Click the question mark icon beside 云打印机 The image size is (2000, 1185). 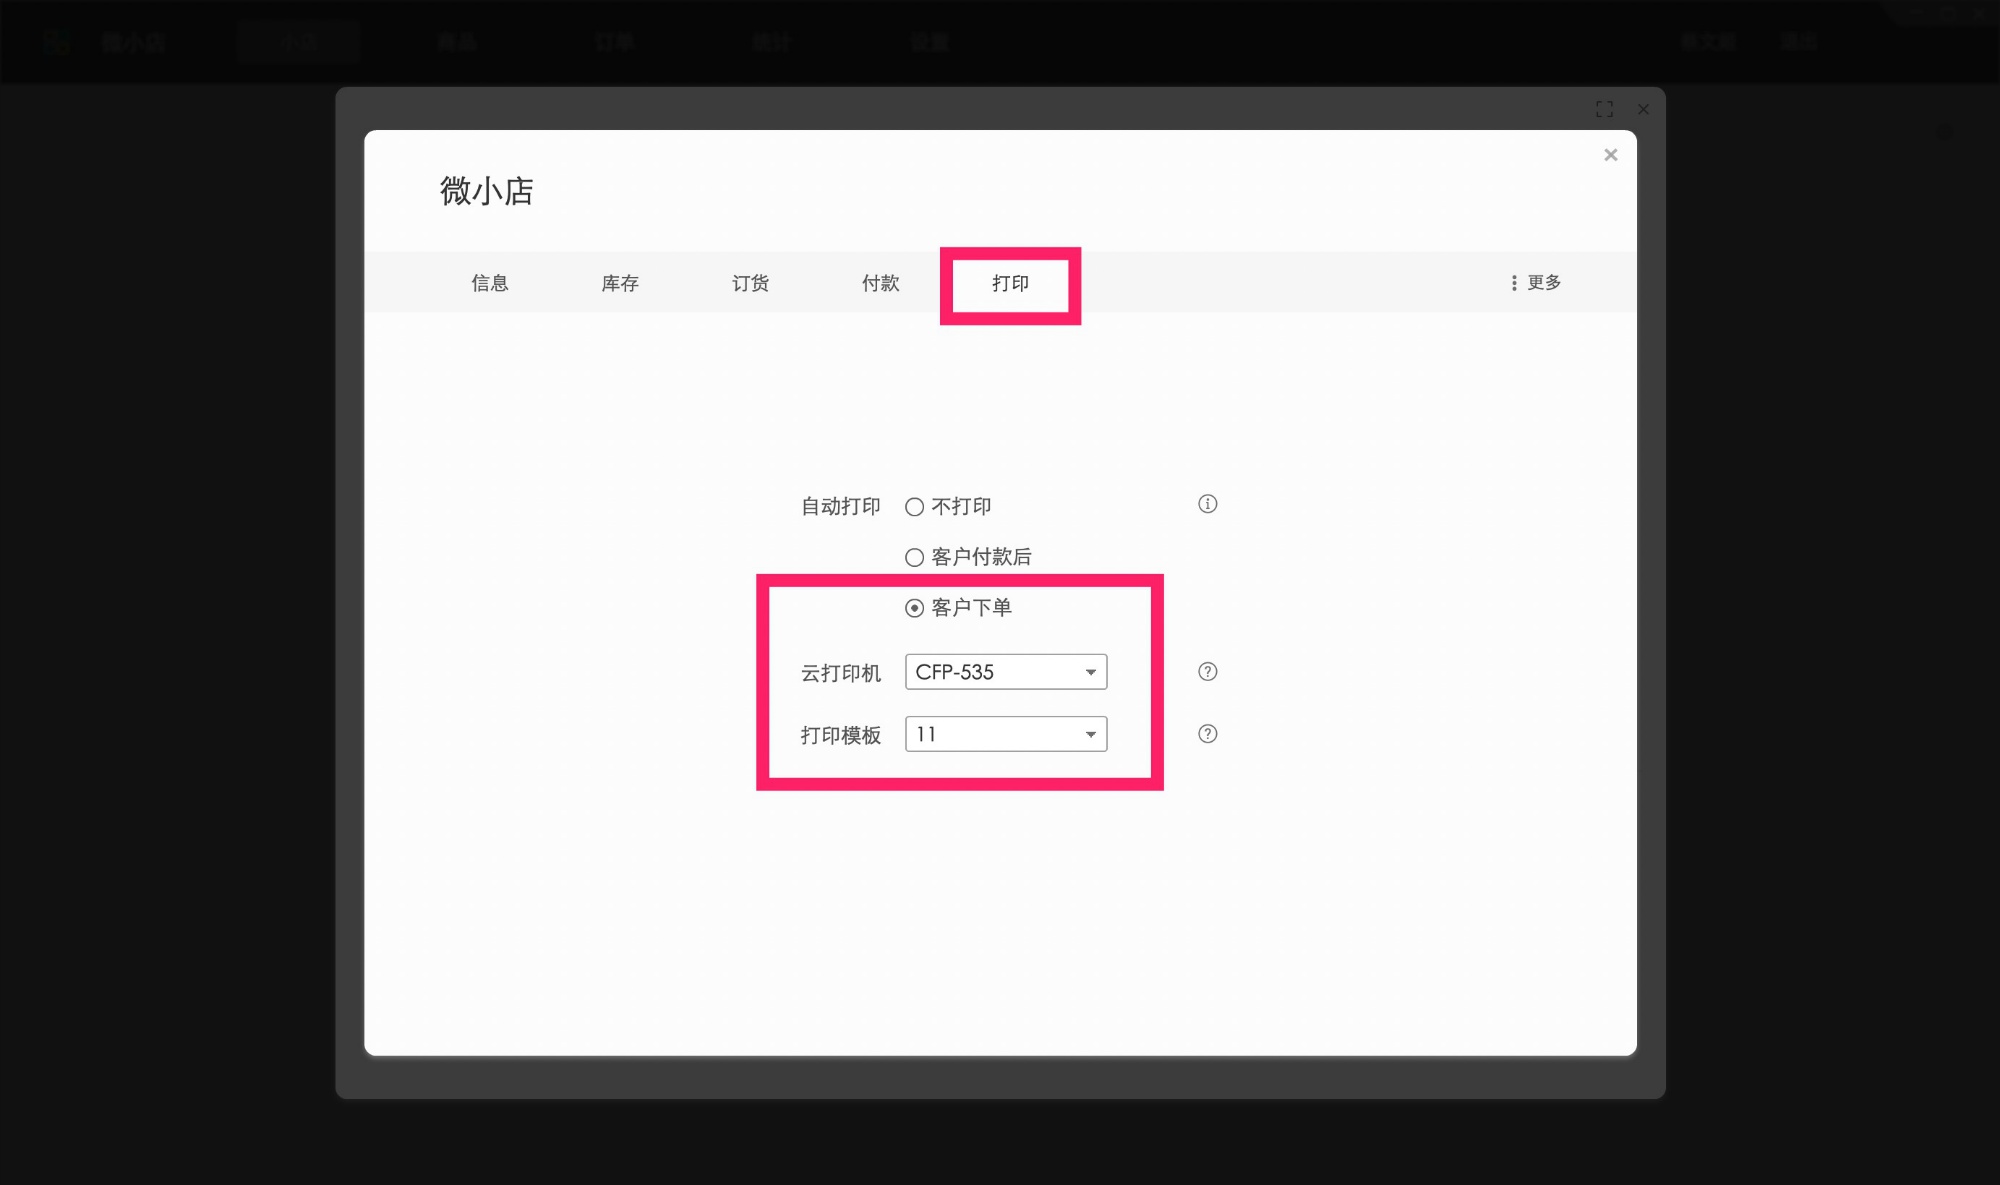click(1207, 671)
